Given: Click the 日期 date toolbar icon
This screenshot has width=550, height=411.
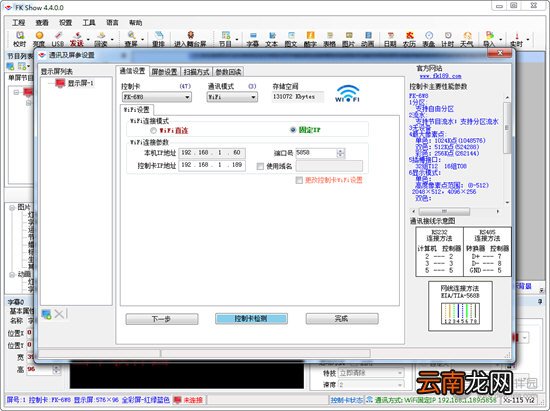Looking at the screenshot, I should (x=390, y=39).
